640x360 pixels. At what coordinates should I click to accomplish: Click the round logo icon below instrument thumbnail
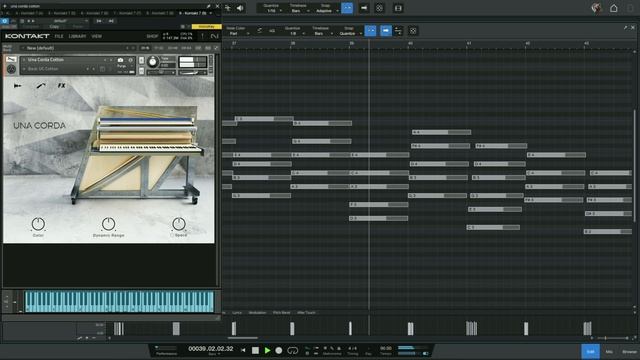[11, 69]
